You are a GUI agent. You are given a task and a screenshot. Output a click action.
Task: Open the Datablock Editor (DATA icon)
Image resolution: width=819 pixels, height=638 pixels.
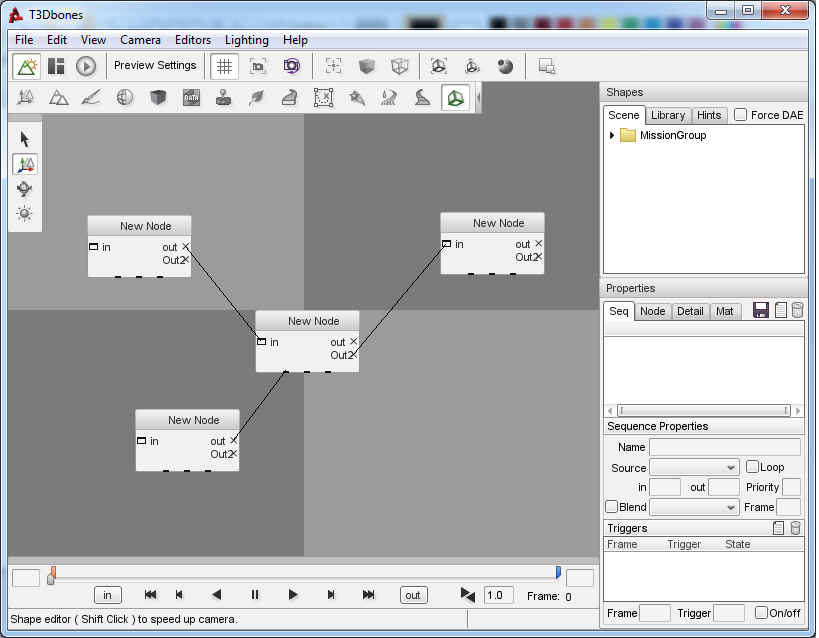(191, 98)
